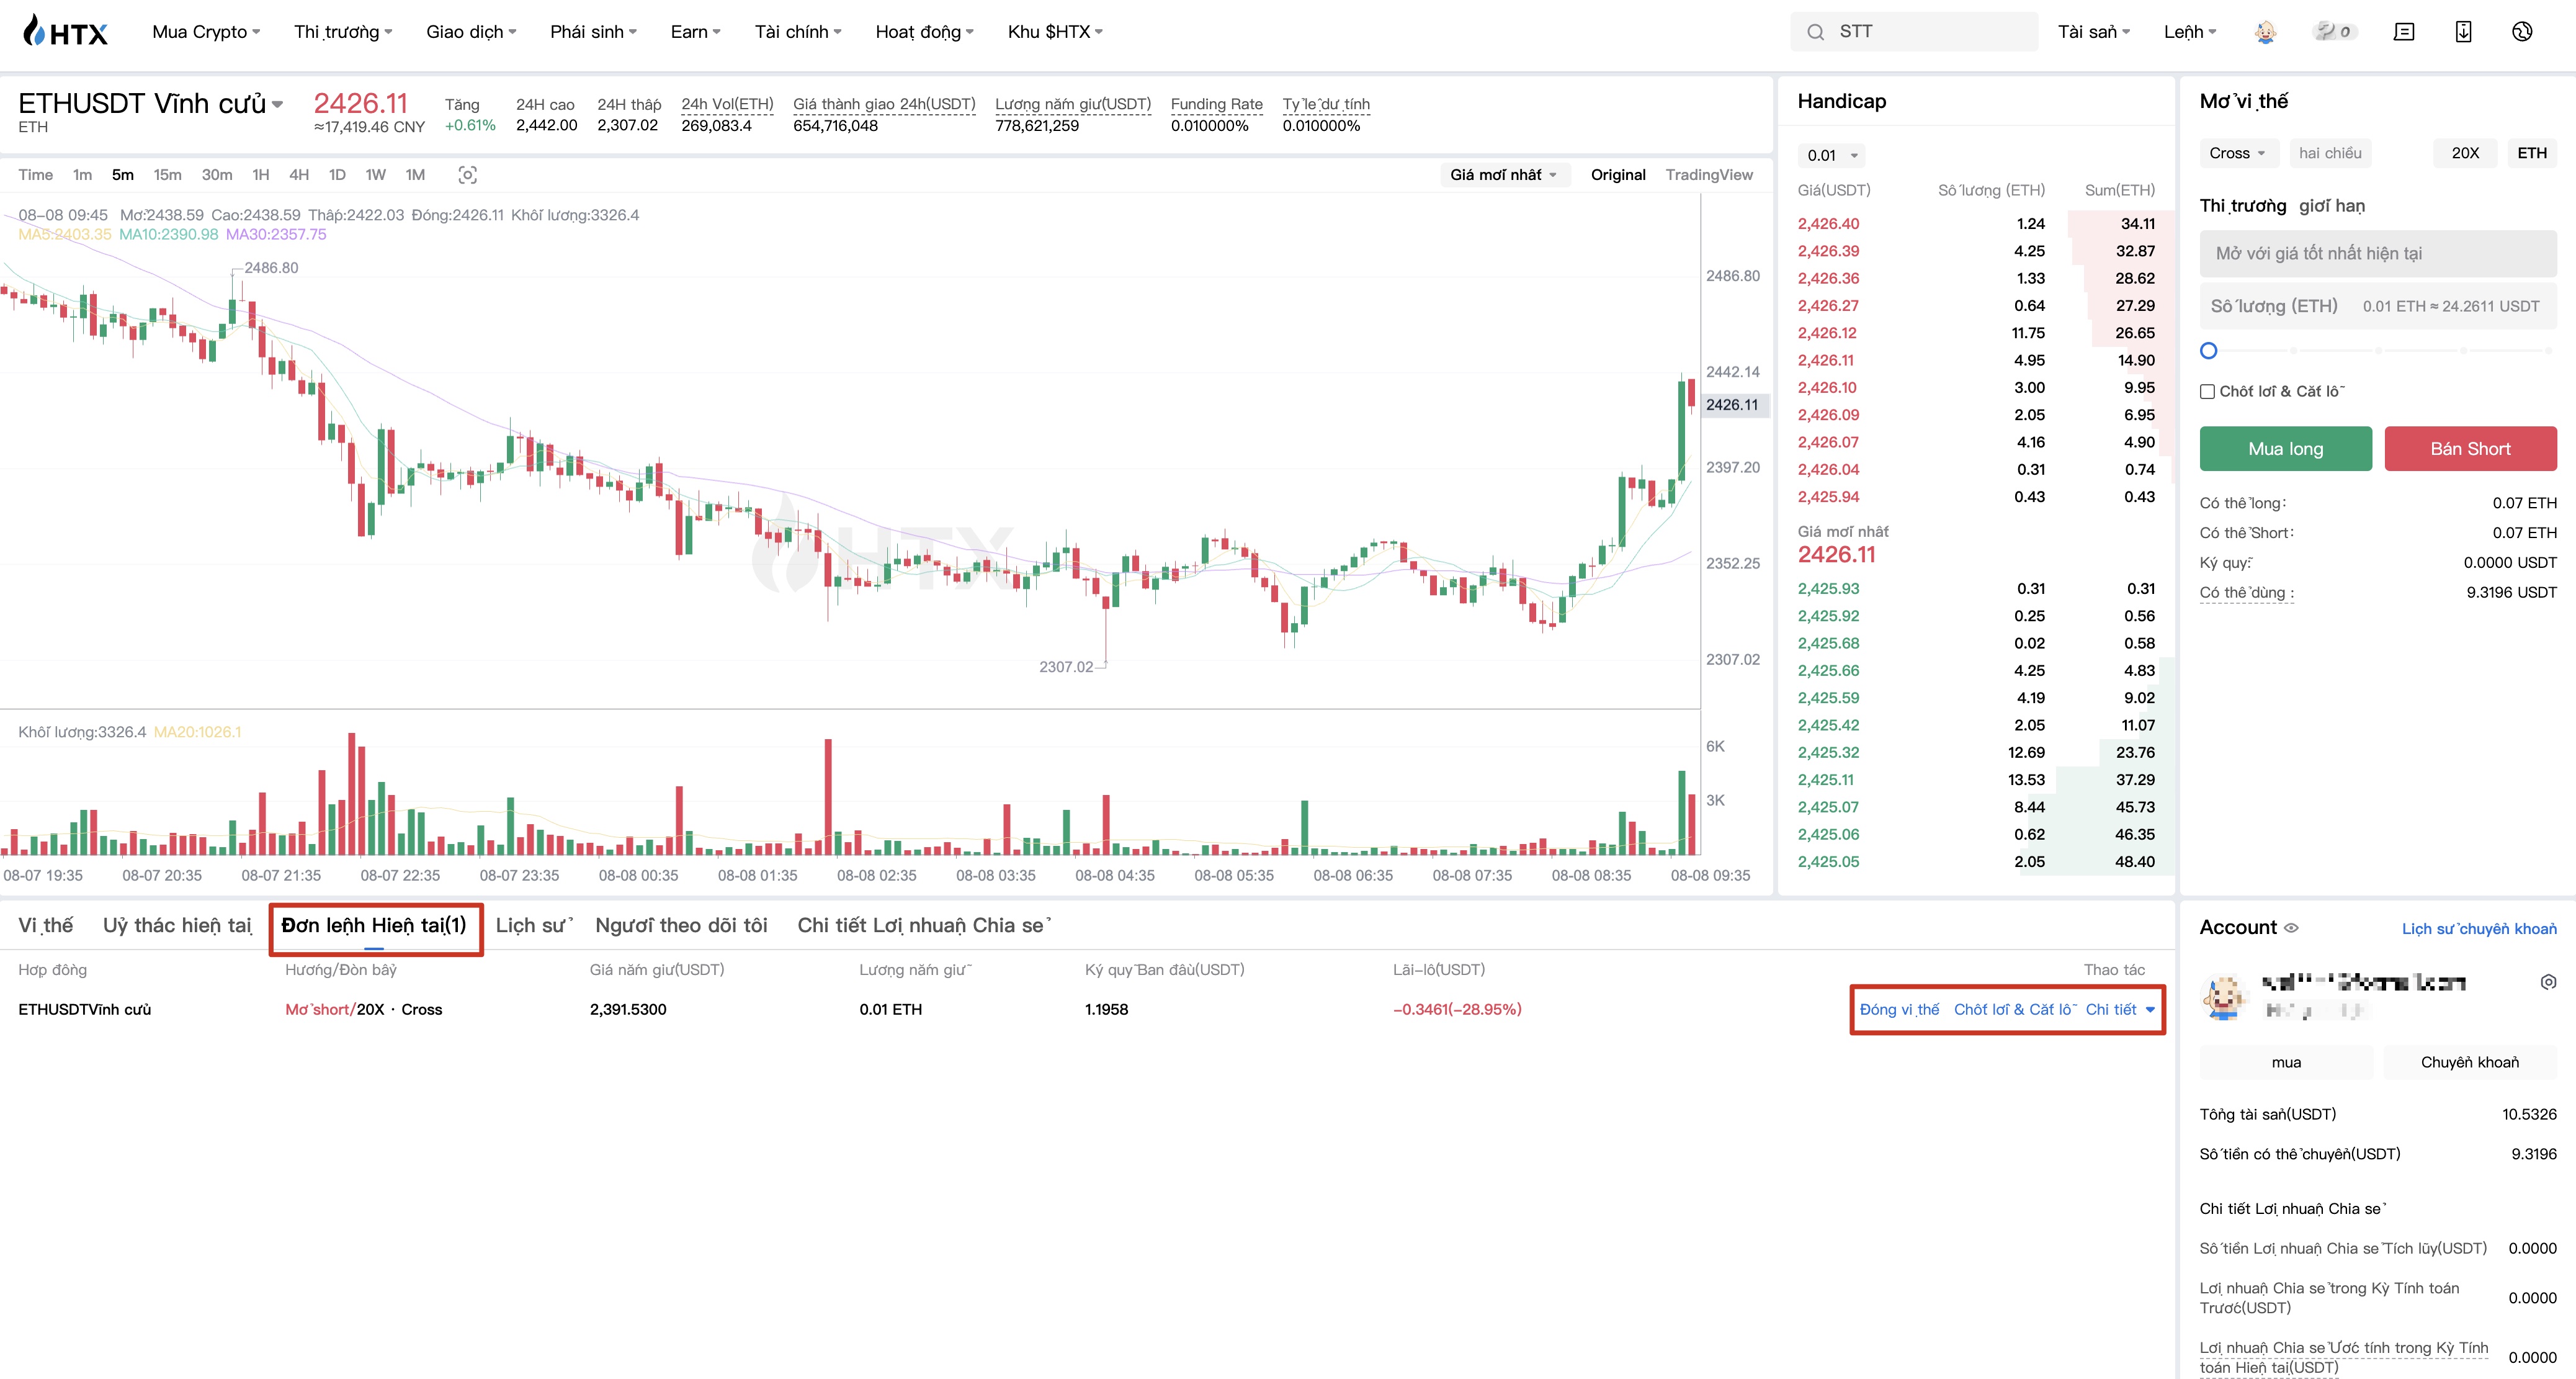Switch to Người theo dõi tôi tab
The height and width of the screenshot is (1379, 2576).
click(681, 926)
